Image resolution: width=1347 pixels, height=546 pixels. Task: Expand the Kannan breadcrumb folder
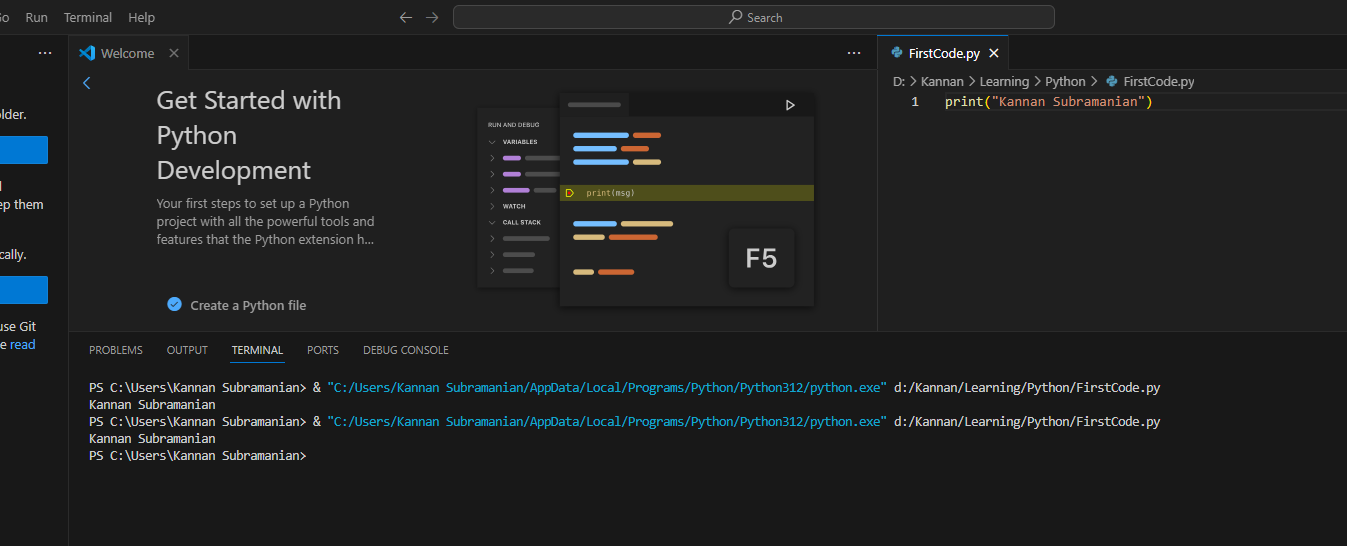[942, 82]
